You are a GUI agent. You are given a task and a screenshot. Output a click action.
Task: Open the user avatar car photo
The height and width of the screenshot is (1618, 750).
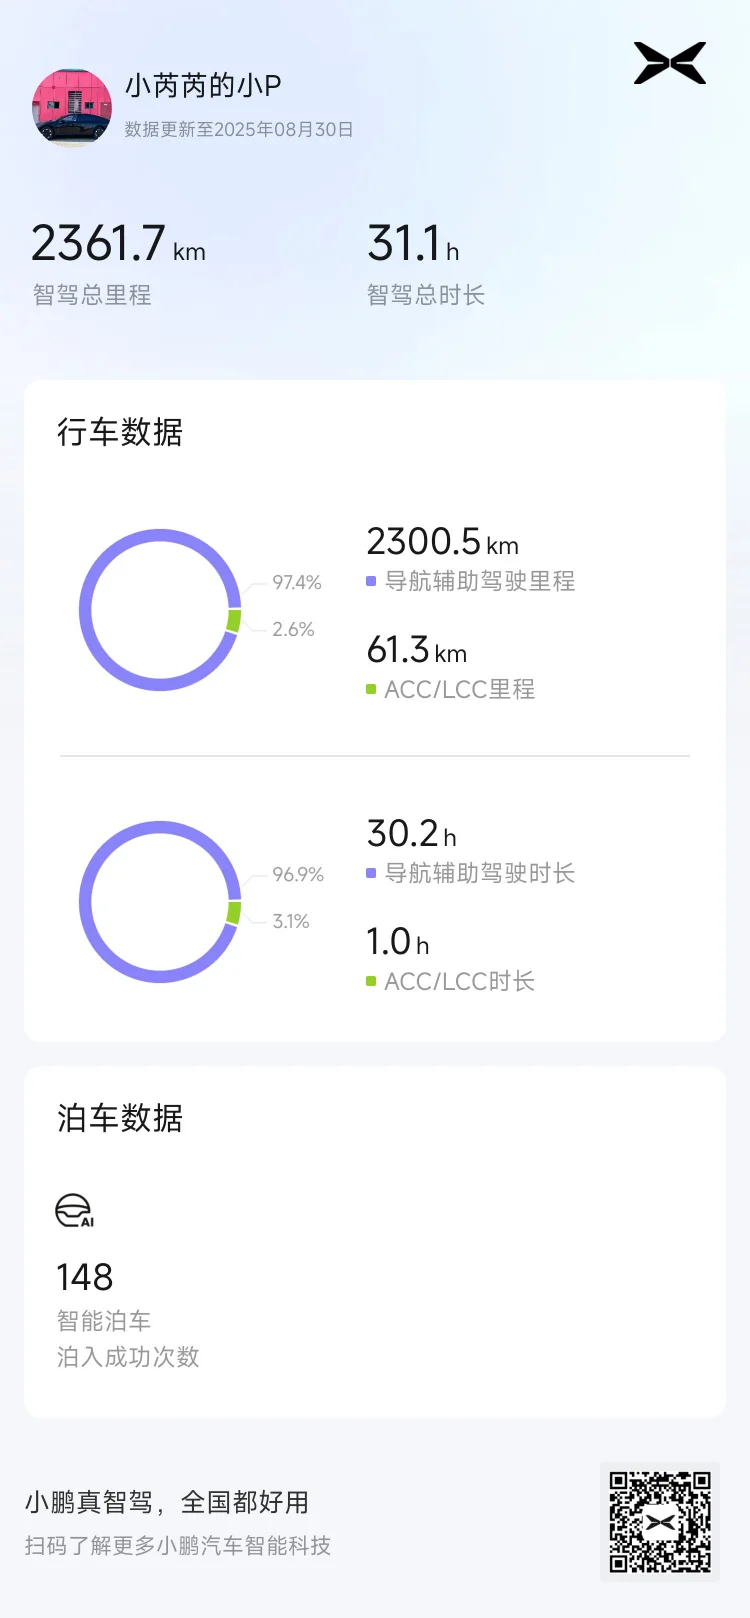point(72,108)
